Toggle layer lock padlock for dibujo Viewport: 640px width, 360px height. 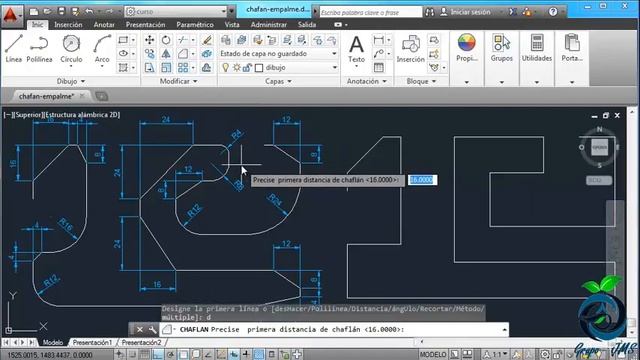click(247, 67)
